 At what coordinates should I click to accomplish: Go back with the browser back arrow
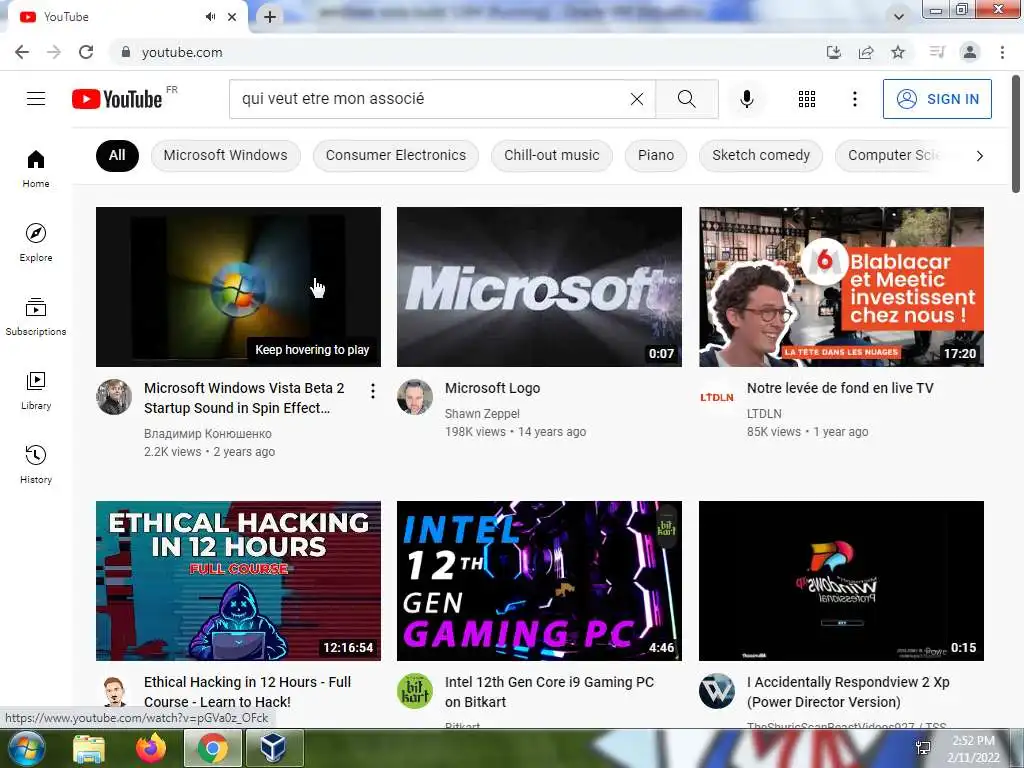[x=22, y=52]
